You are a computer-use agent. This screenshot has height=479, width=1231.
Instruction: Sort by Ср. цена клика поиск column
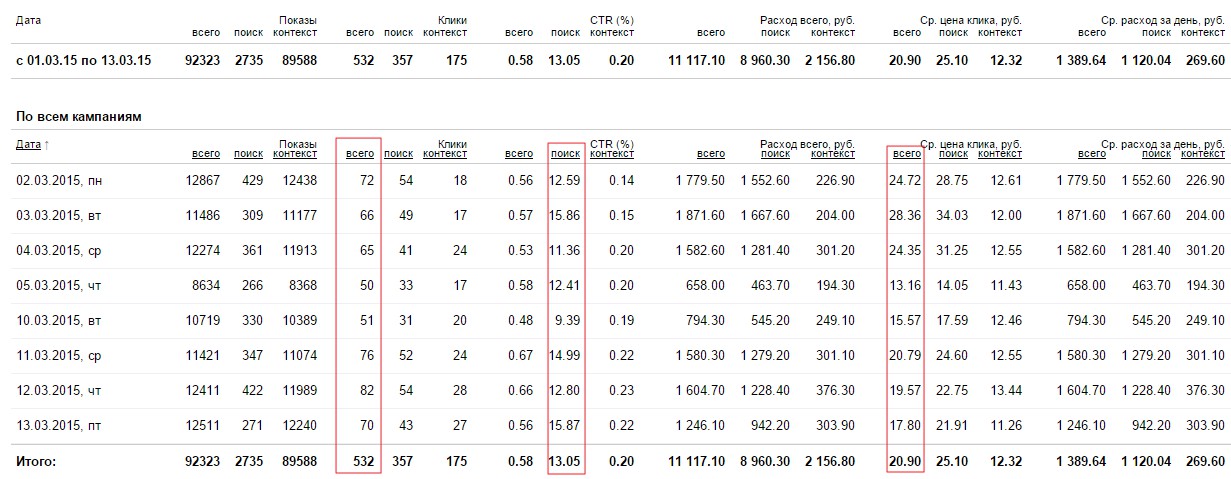[x=953, y=154]
